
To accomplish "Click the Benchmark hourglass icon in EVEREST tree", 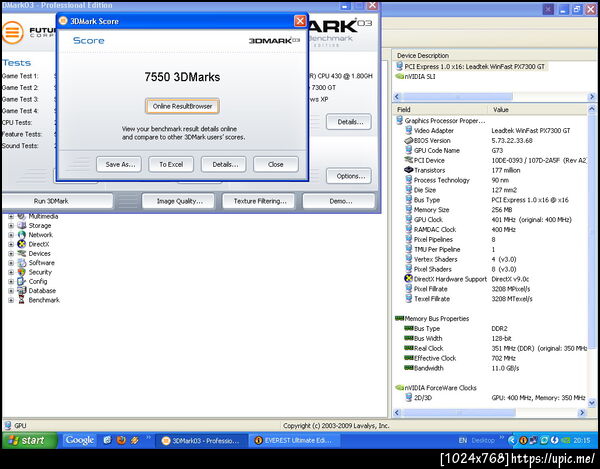I will pyautogui.click(x=22, y=300).
